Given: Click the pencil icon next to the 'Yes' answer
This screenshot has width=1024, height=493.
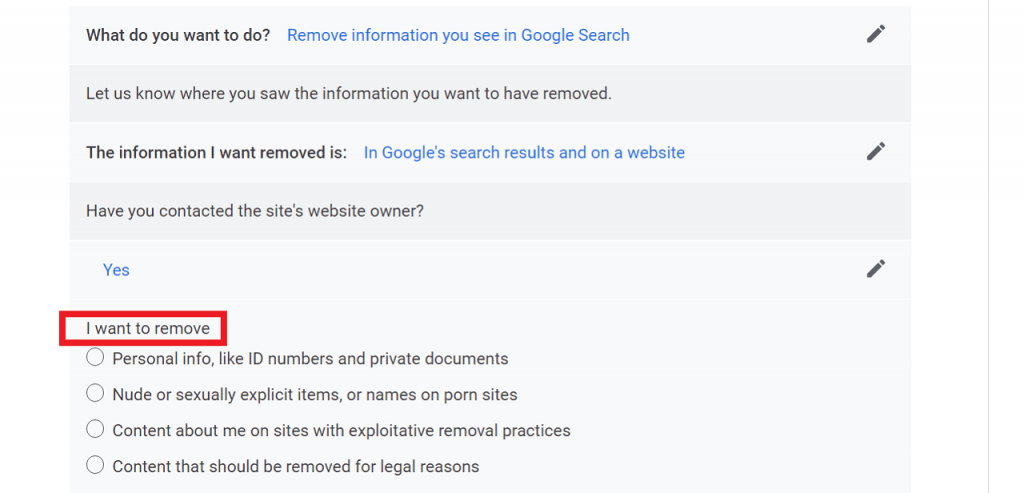Looking at the screenshot, I should click(876, 268).
